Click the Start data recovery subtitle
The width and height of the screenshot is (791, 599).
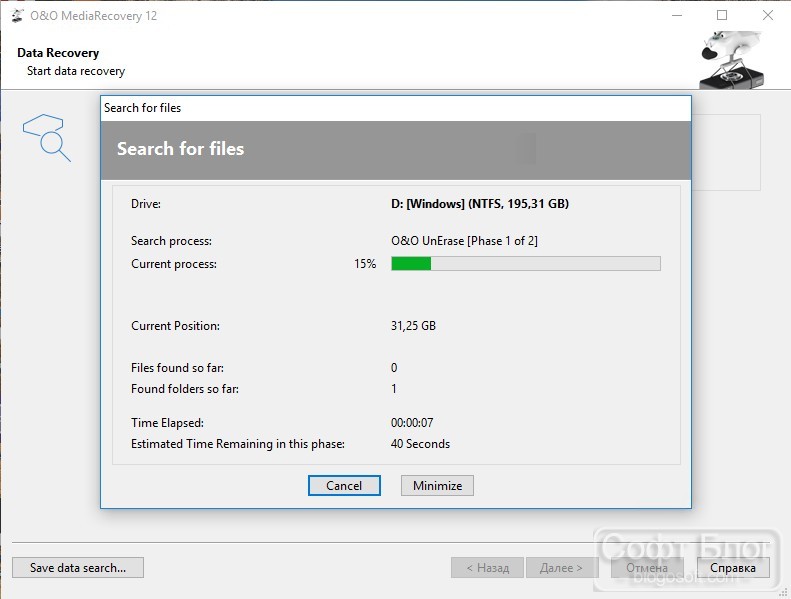[x=76, y=71]
